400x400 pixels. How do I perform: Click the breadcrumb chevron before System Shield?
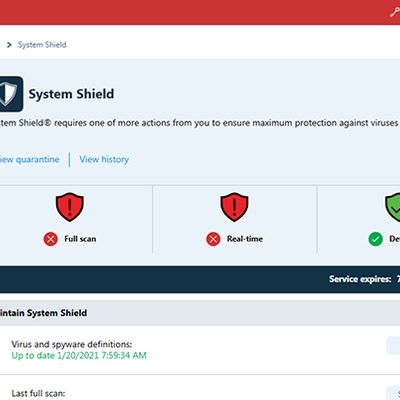coord(9,45)
